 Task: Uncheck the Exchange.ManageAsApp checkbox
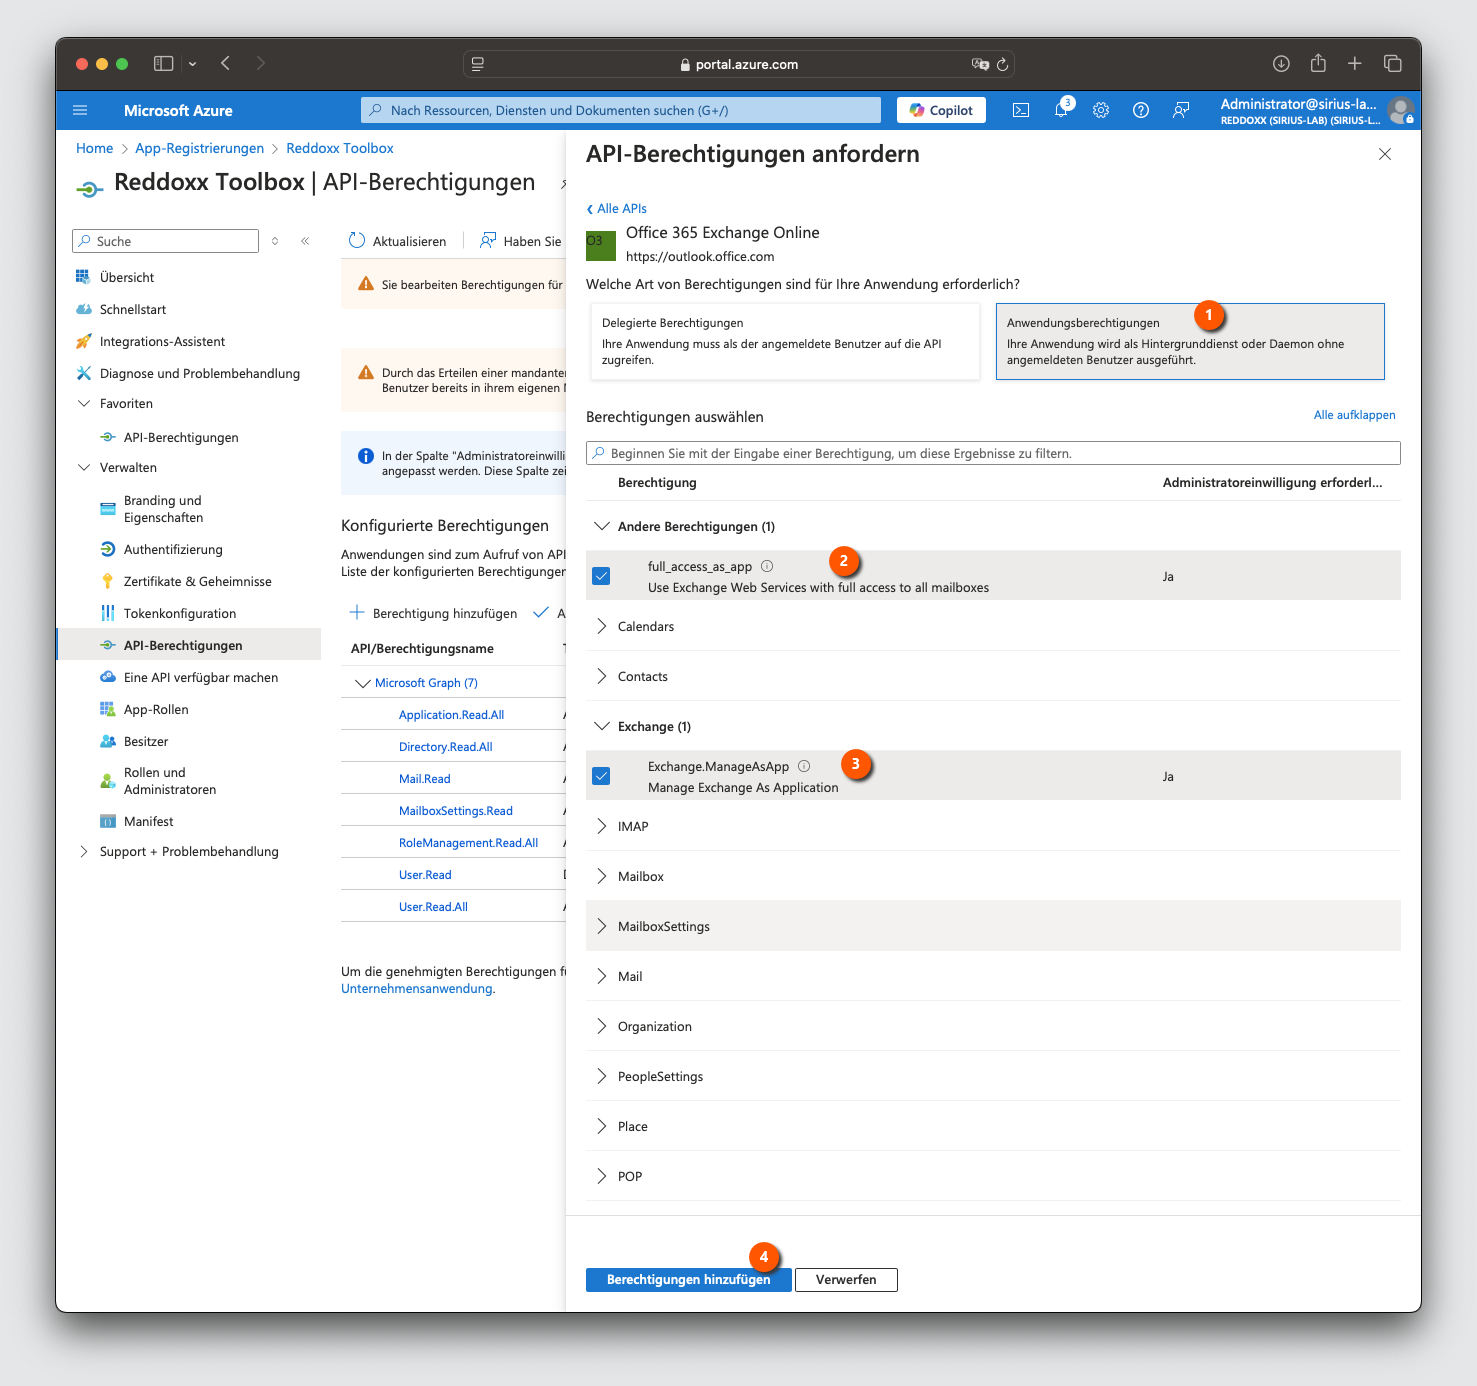[x=601, y=776]
